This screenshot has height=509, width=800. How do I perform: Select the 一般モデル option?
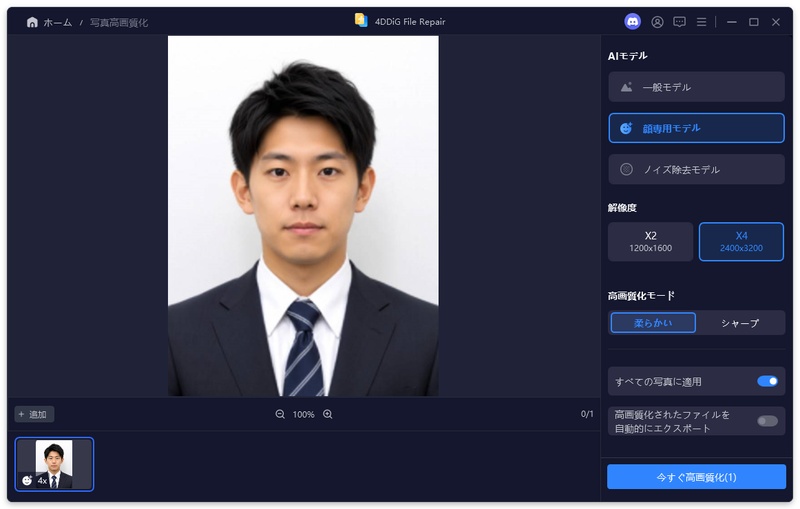coord(696,87)
